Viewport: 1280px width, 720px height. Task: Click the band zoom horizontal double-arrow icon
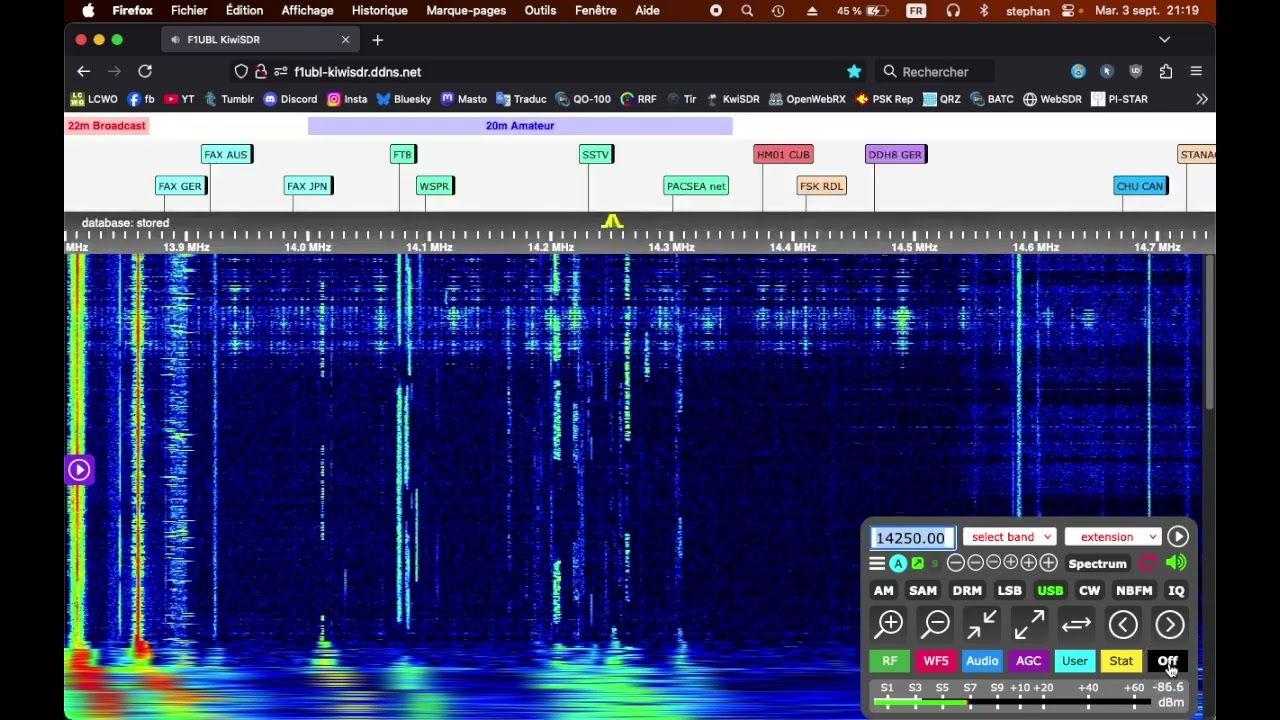pos(1076,625)
